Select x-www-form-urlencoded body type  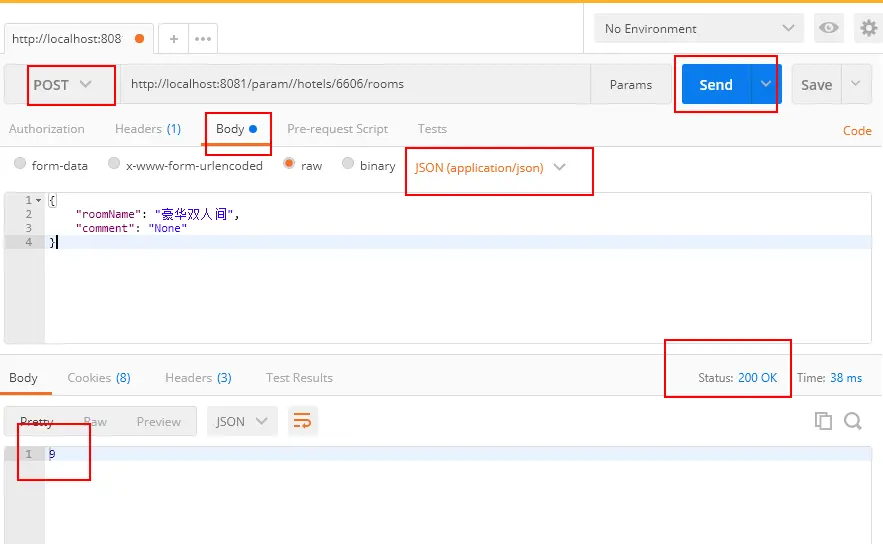click(x=114, y=163)
